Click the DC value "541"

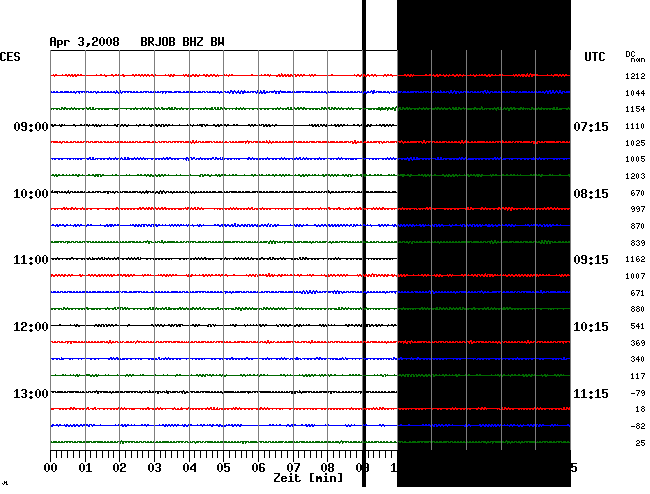point(638,327)
